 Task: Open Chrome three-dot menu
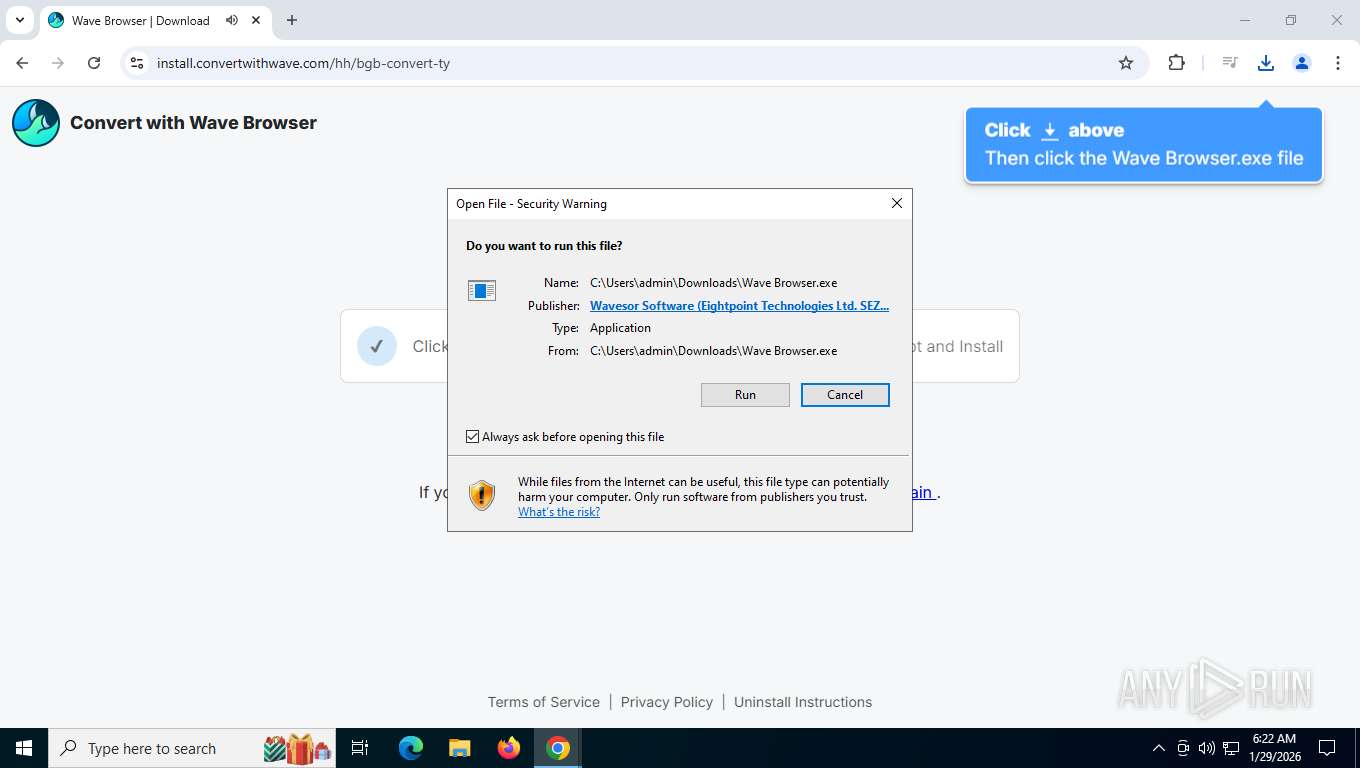(1338, 63)
